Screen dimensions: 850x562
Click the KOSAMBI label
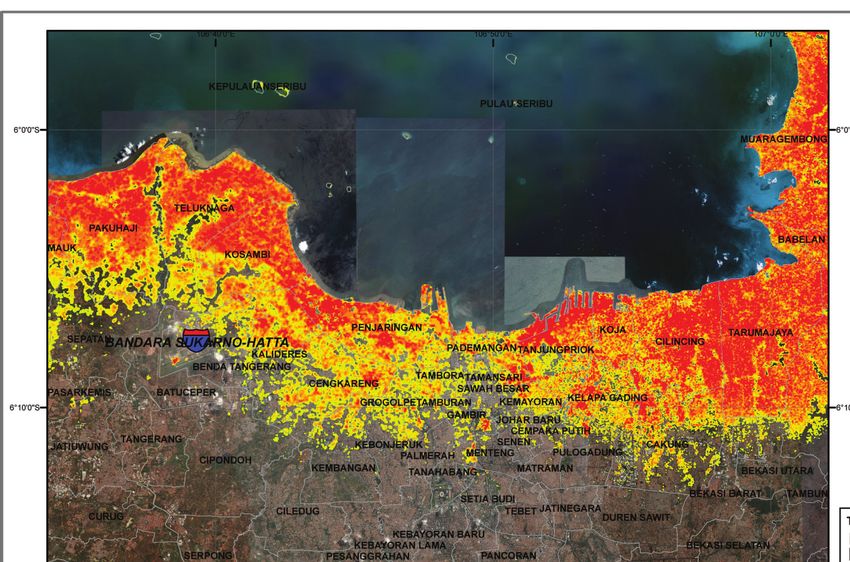click(x=247, y=254)
